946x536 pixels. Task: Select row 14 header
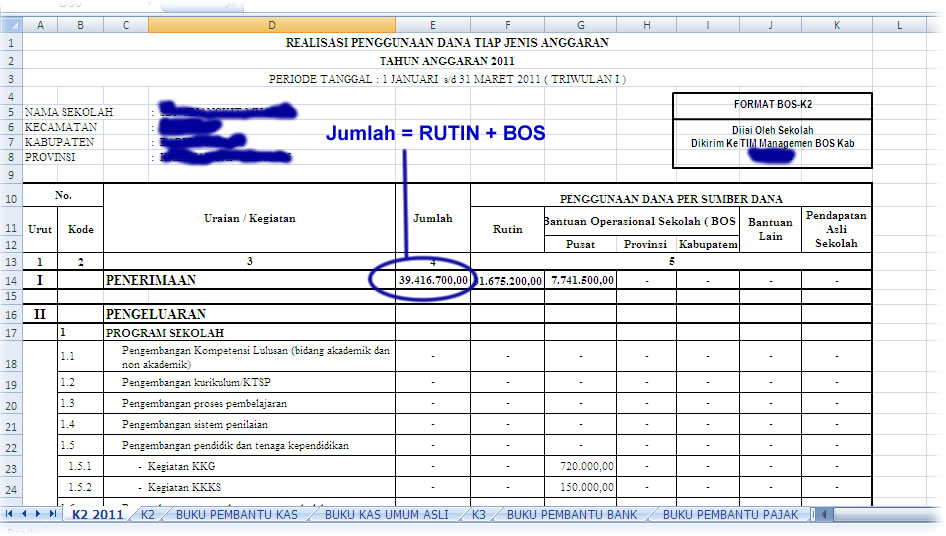pyautogui.click(x=11, y=281)
